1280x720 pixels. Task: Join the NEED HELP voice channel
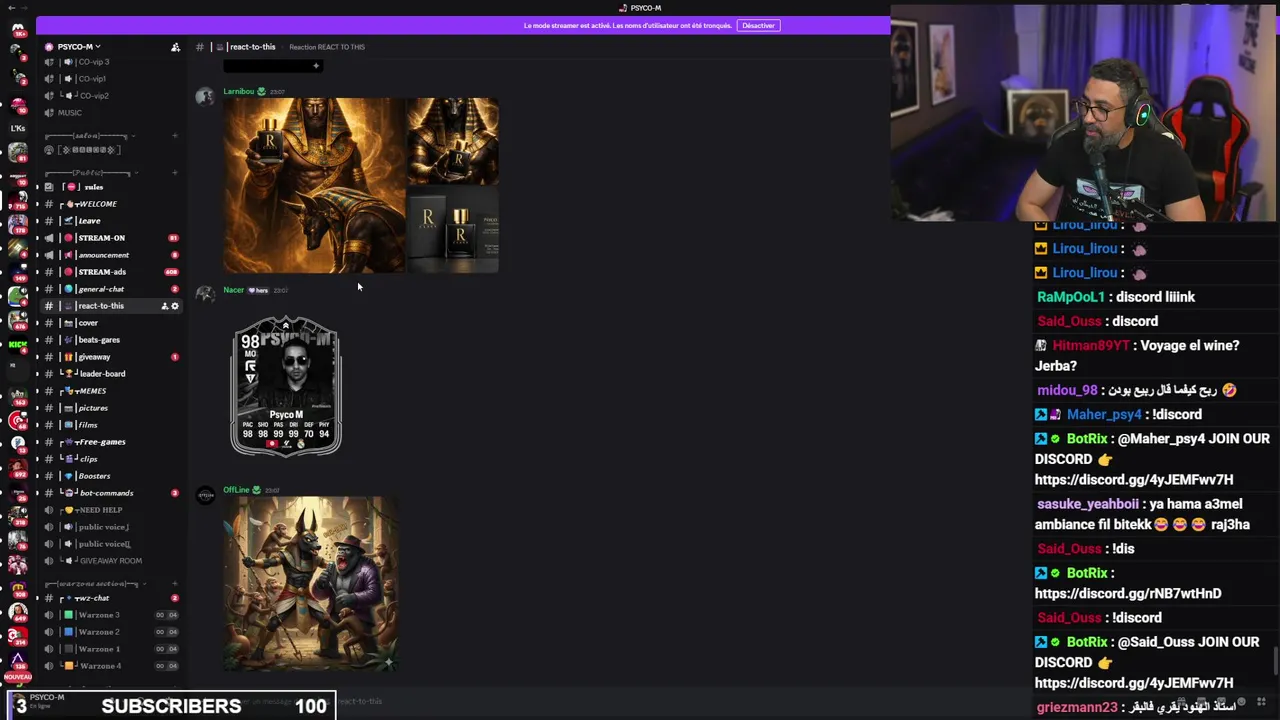[x=110, y=510]
